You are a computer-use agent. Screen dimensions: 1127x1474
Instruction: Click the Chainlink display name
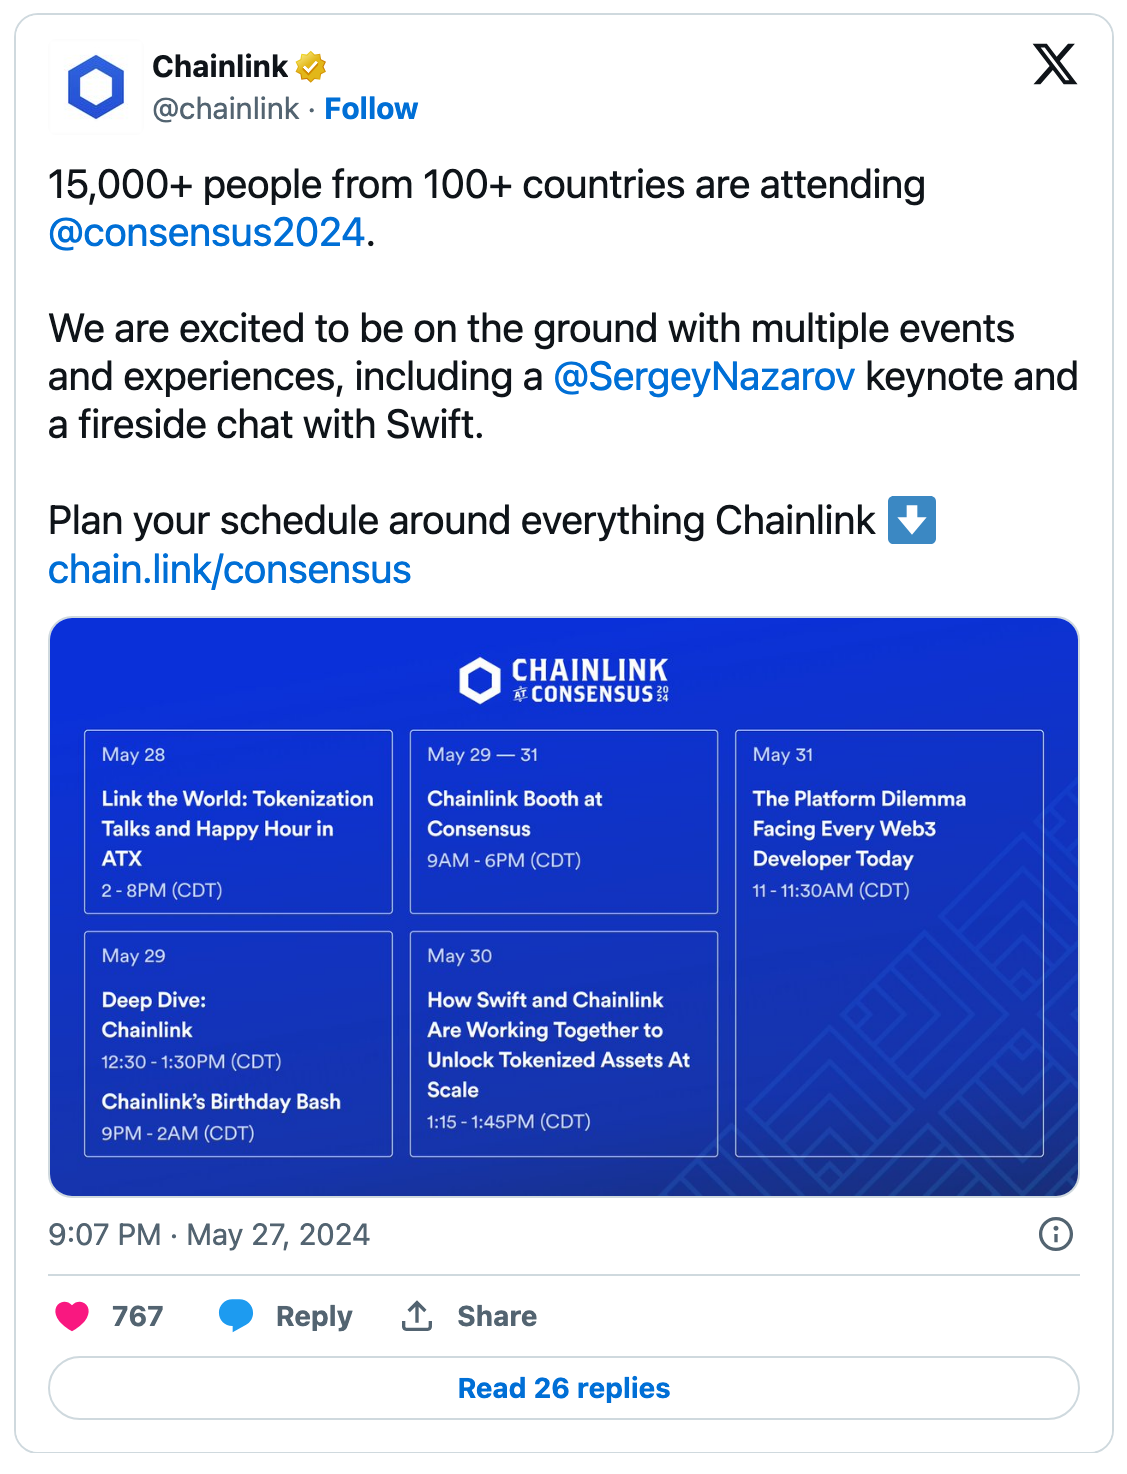[x=220, y=67]
